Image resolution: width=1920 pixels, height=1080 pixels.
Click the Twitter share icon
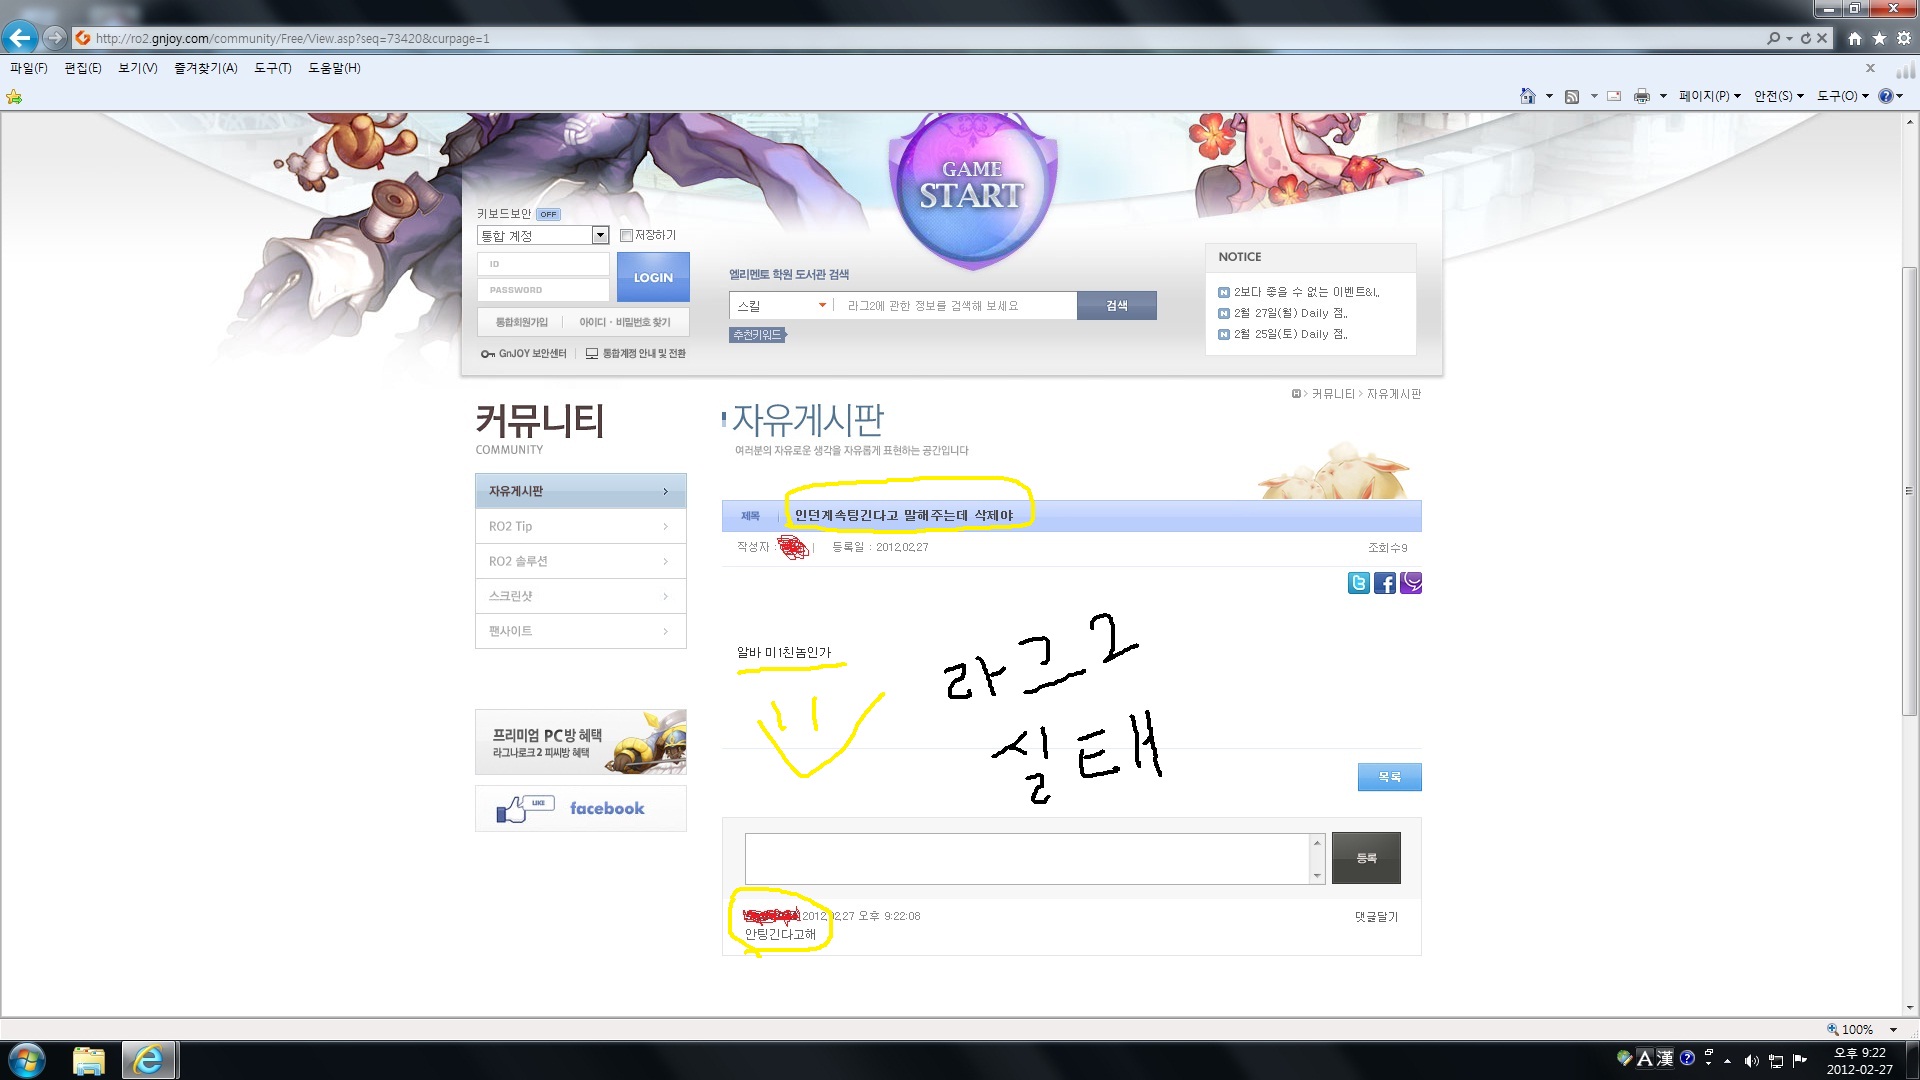click(1358, 583)
